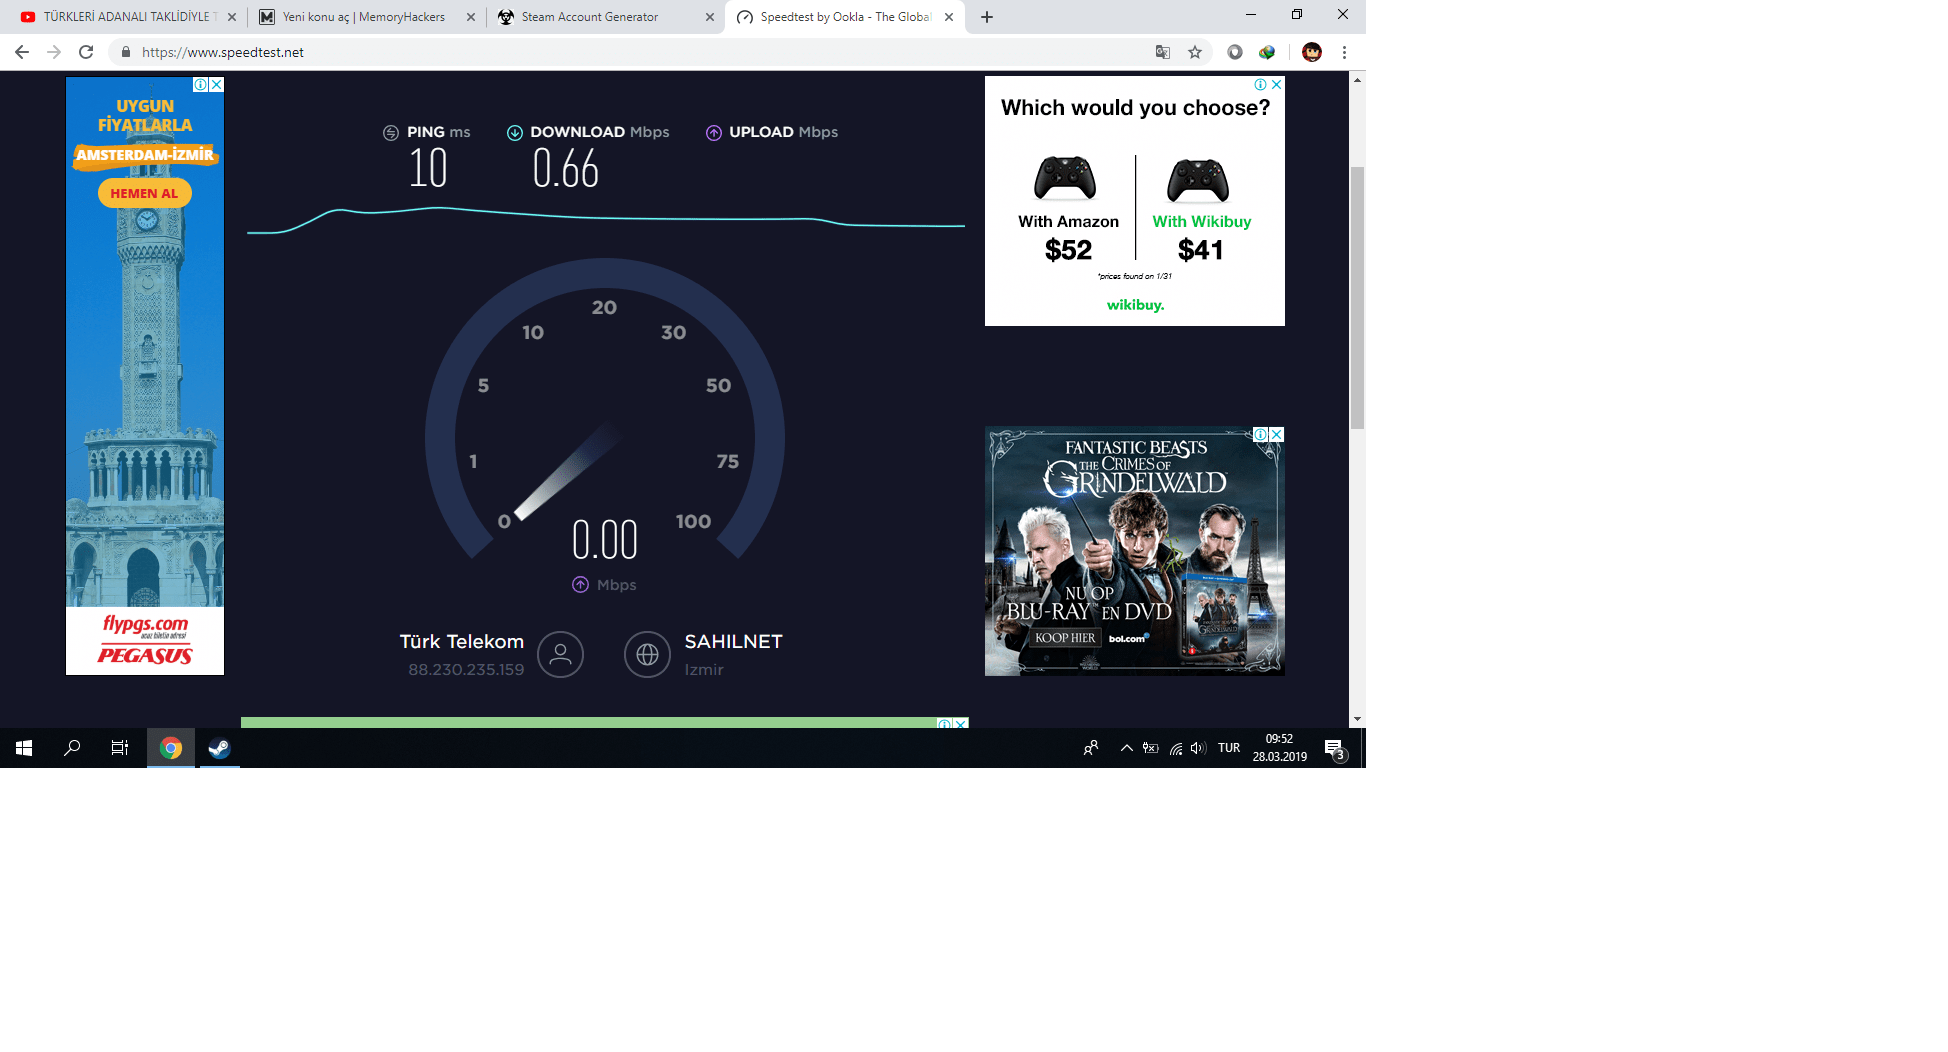
Task: Open the Action Center notifications icon
Action: click(1335, 749)
